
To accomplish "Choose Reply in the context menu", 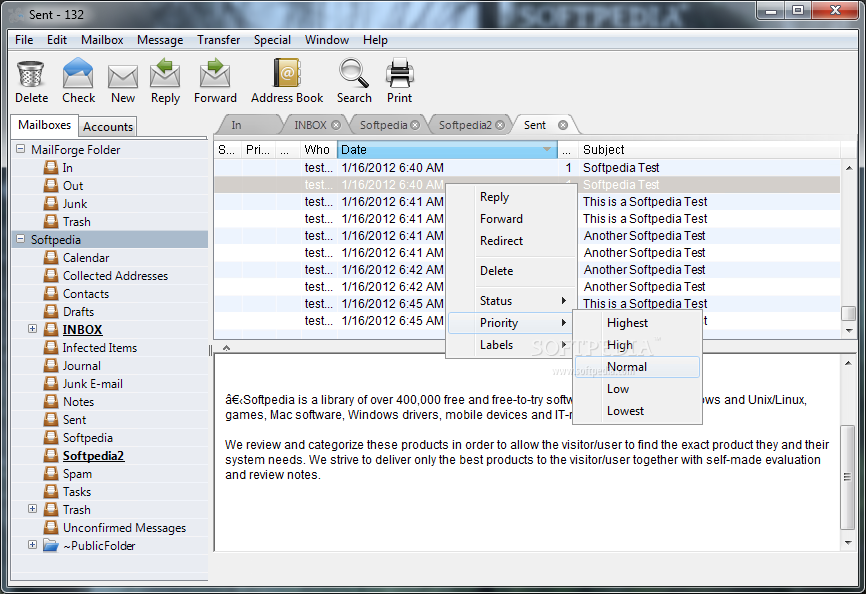I will point(511,197).
